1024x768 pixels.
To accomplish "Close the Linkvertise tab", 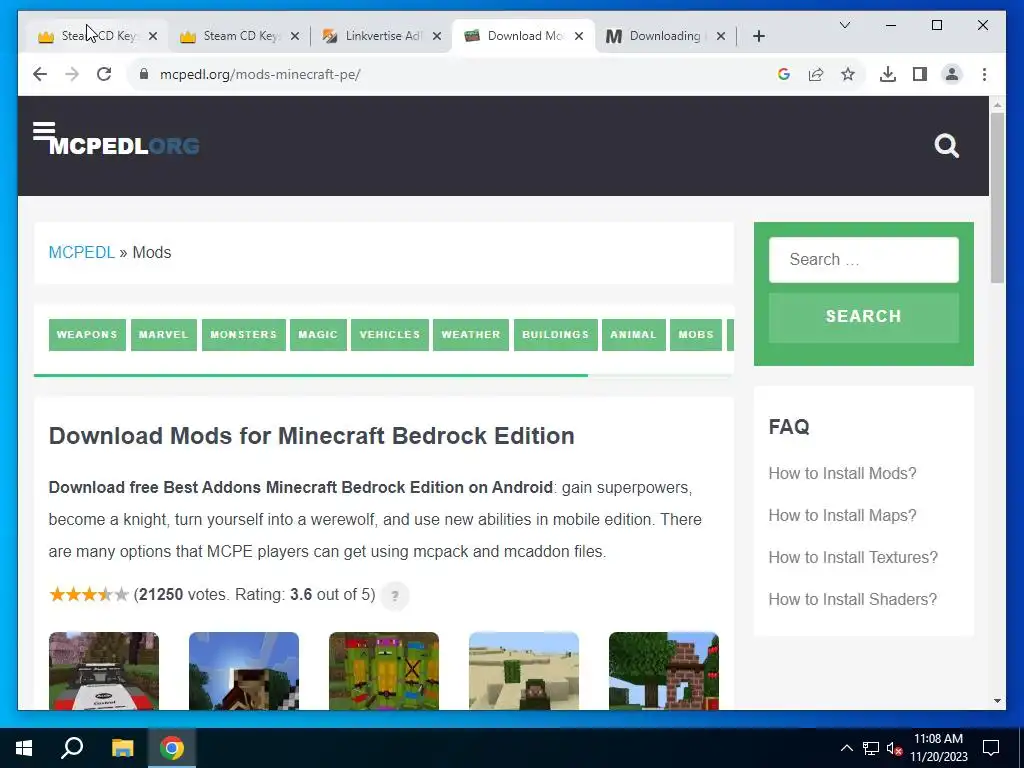I will [x=437, y=36].
